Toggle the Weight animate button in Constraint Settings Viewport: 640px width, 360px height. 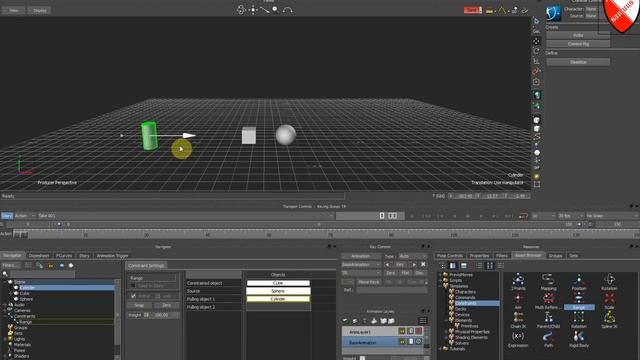pos(146,315)
